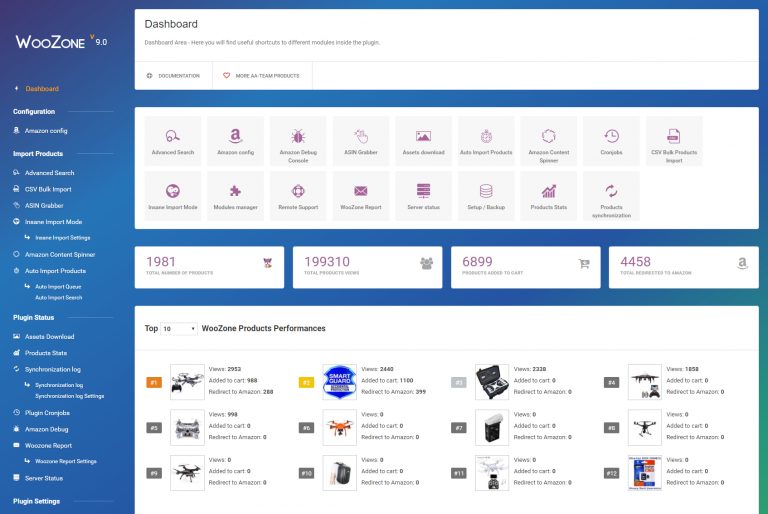Image resolution: width=768 pixels, height=514 pixels.
Task: Open Auto Import Queue submenu item
Action: pyautogui.click(x=57, y=286)
